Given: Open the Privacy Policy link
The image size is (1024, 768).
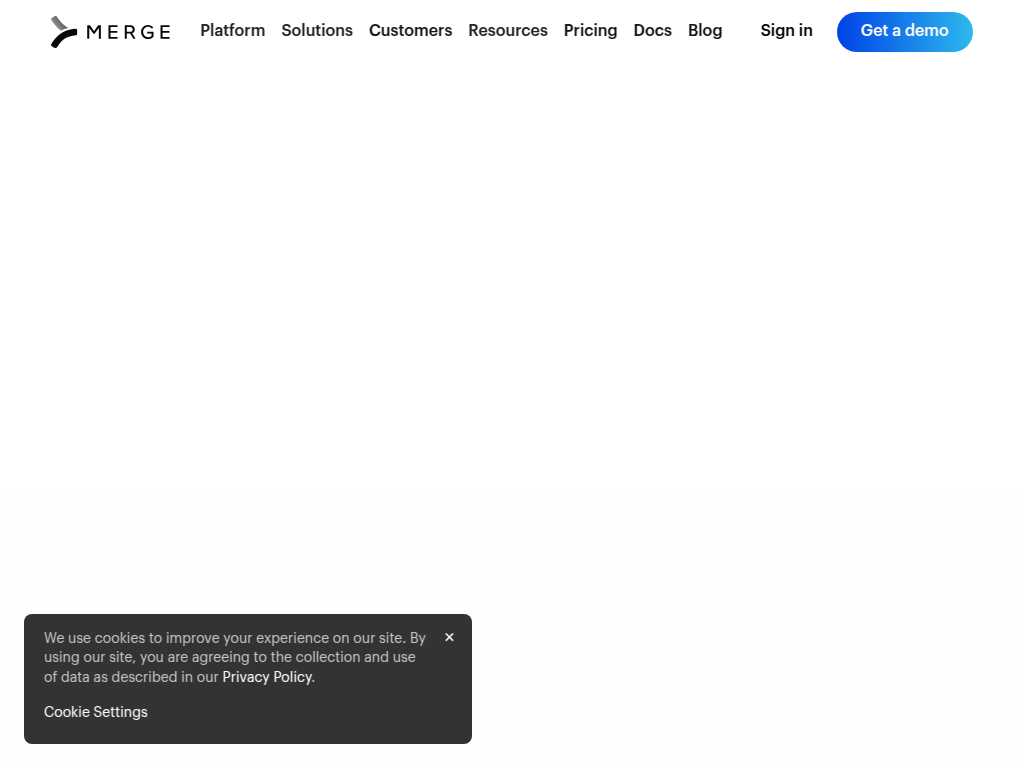Looking at the screenshot, I should point(268,677).
